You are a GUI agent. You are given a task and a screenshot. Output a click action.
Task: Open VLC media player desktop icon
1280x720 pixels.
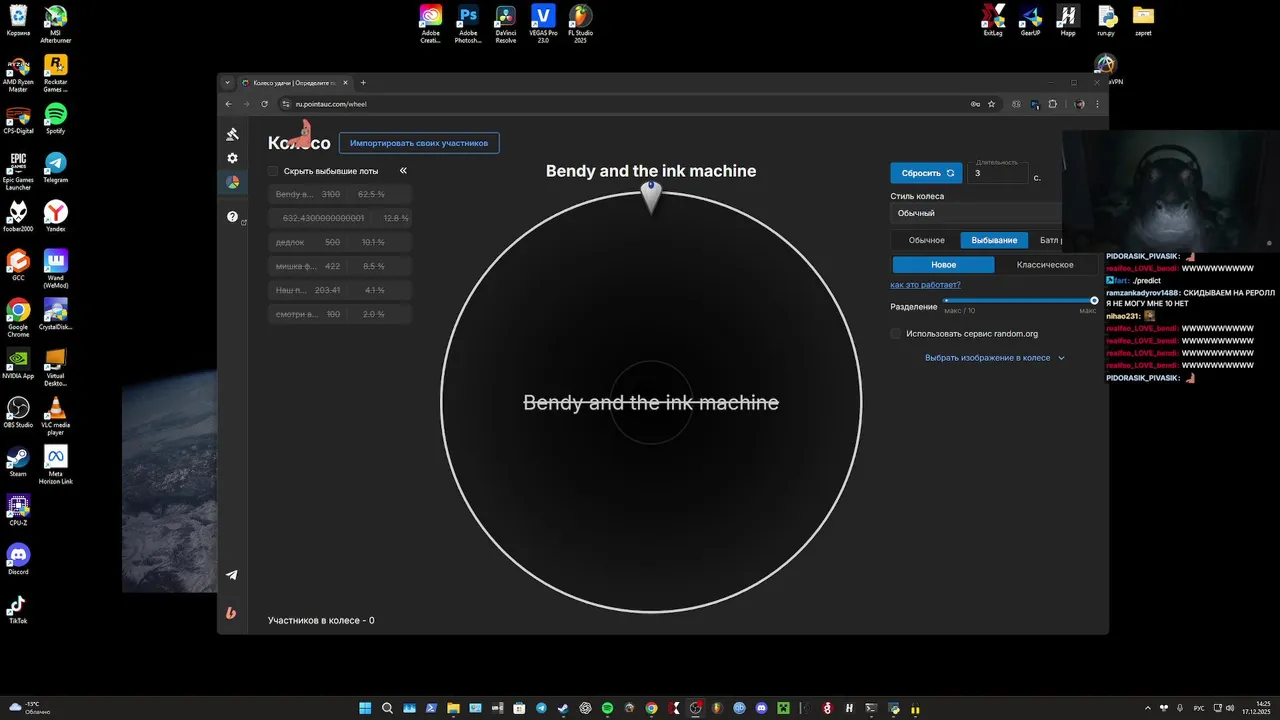pos(56,415)
